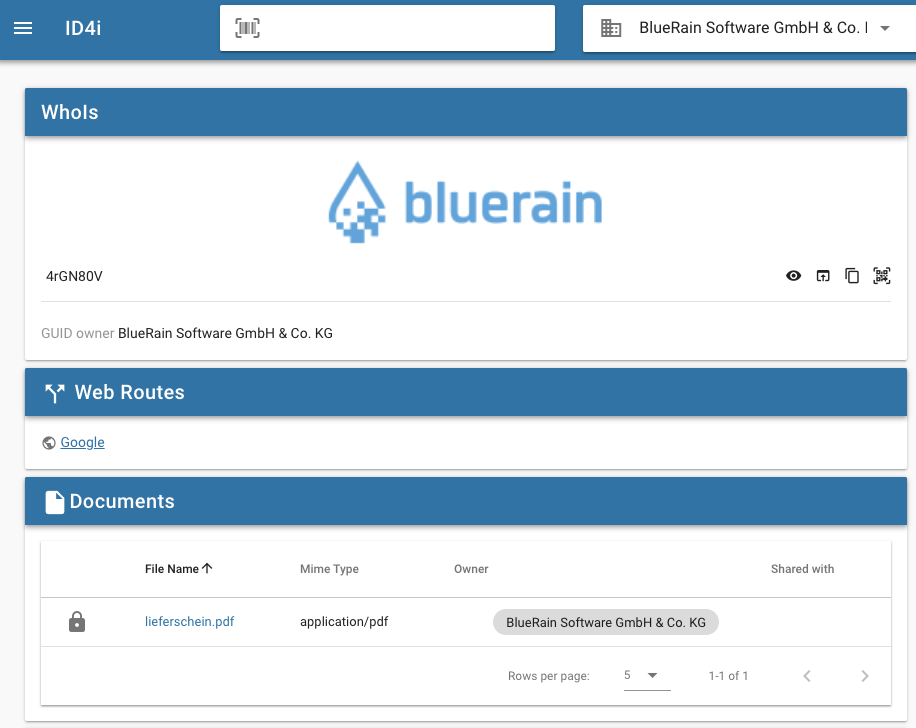Open the lieferschein.pdf document link
Screen dimensions: 916x728
[189, 622]
